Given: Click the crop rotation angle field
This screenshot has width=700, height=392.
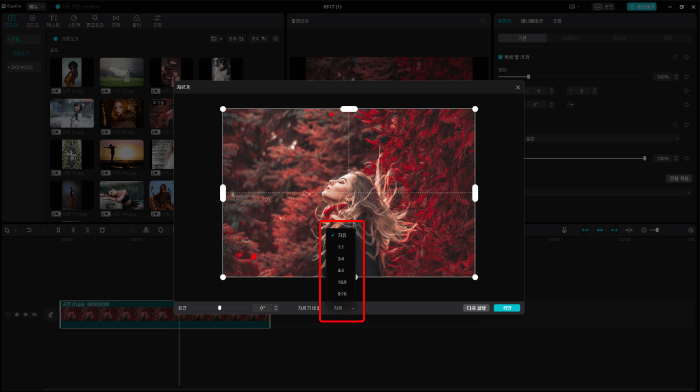Looking at the screenshot, I should 263,308.
